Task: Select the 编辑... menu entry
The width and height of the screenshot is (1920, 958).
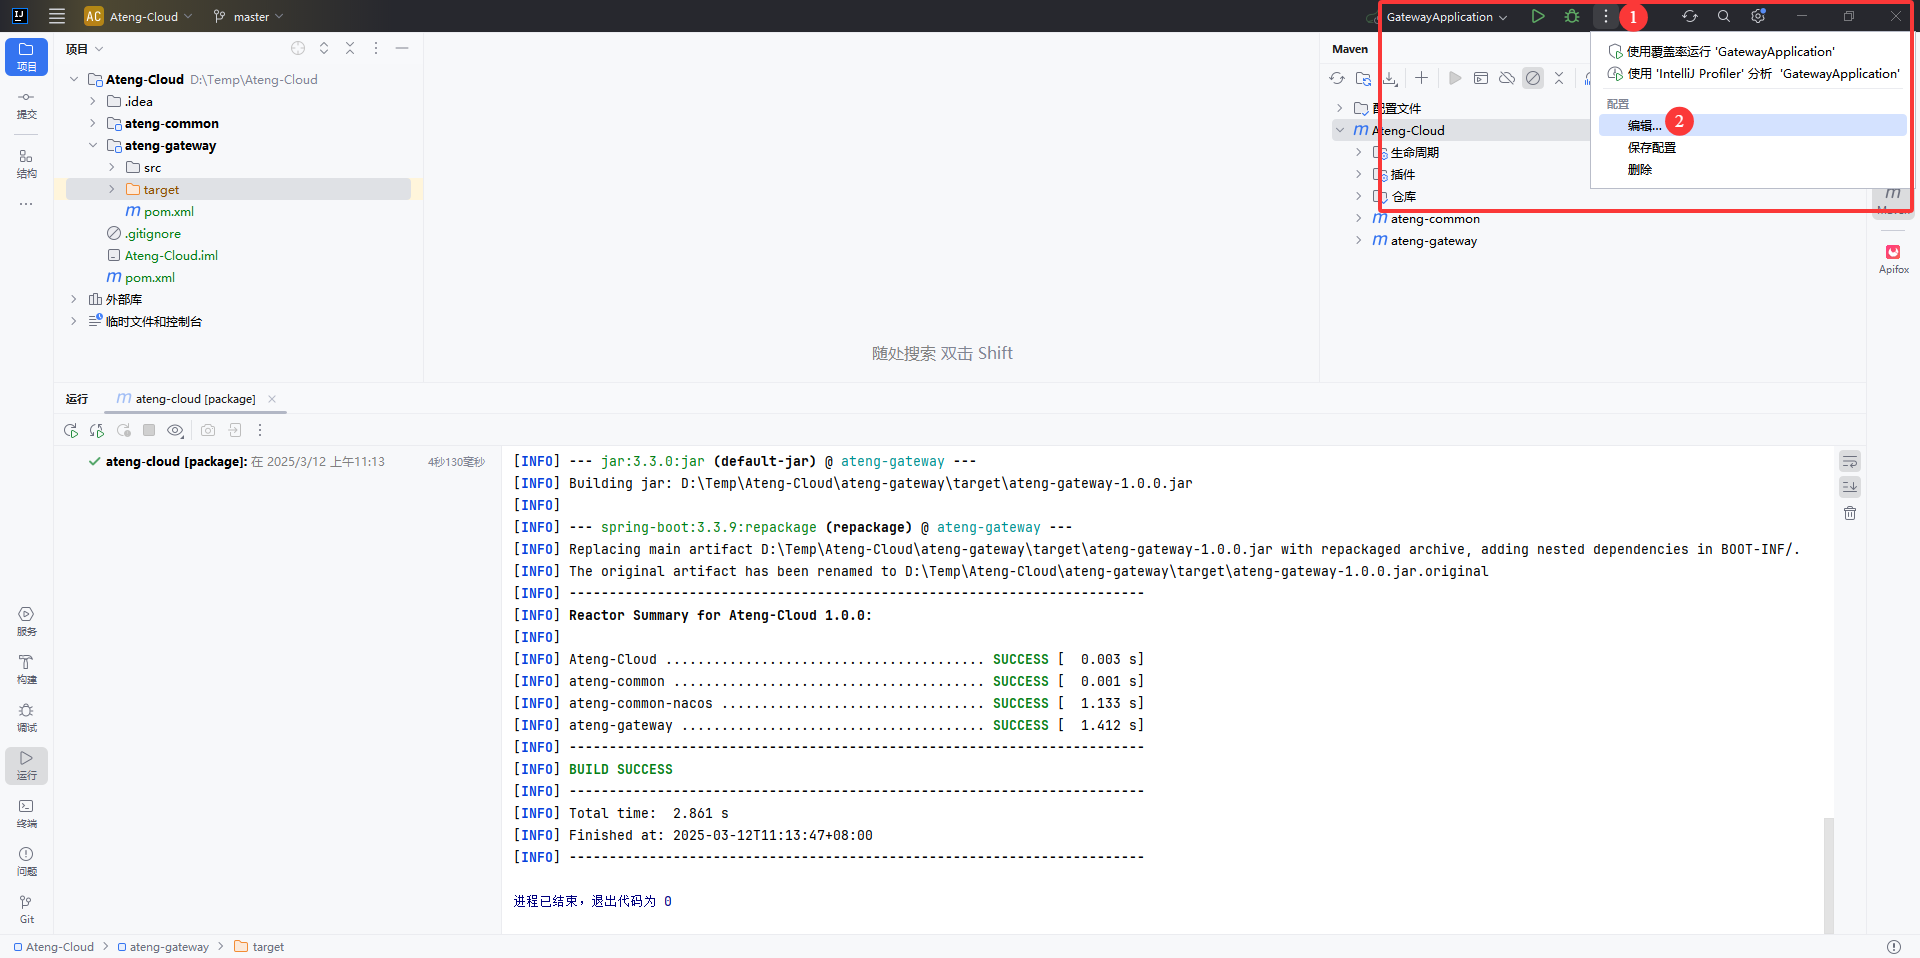Action: [1644, 125]
